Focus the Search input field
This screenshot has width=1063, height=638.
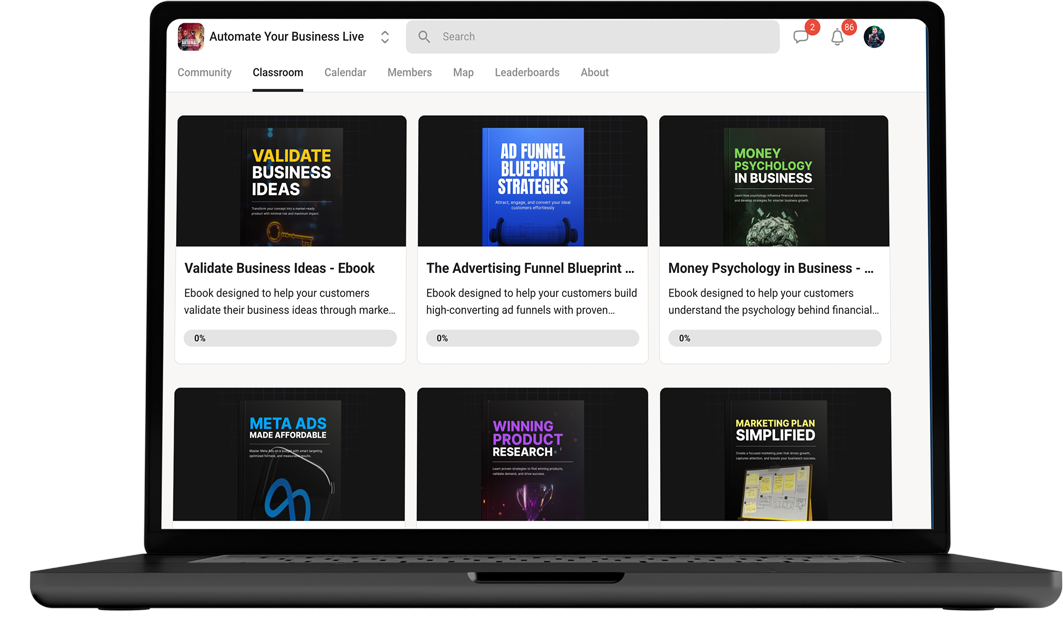coord(600,37)
